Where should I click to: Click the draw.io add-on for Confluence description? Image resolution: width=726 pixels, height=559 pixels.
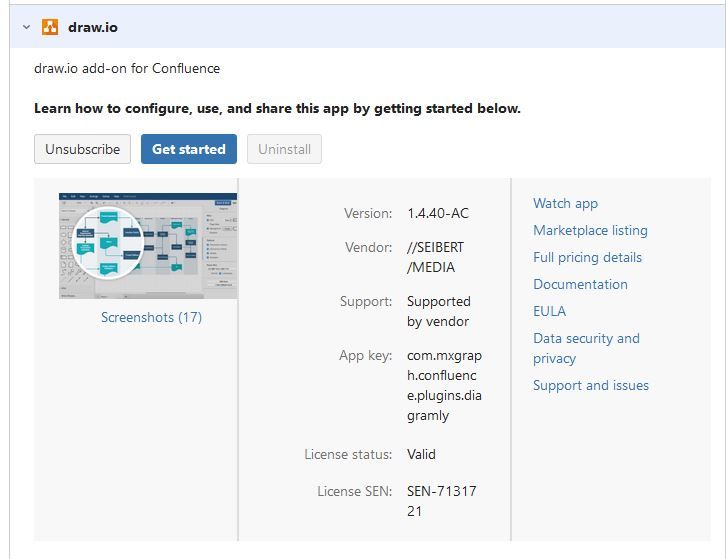(x=127, y=69)
